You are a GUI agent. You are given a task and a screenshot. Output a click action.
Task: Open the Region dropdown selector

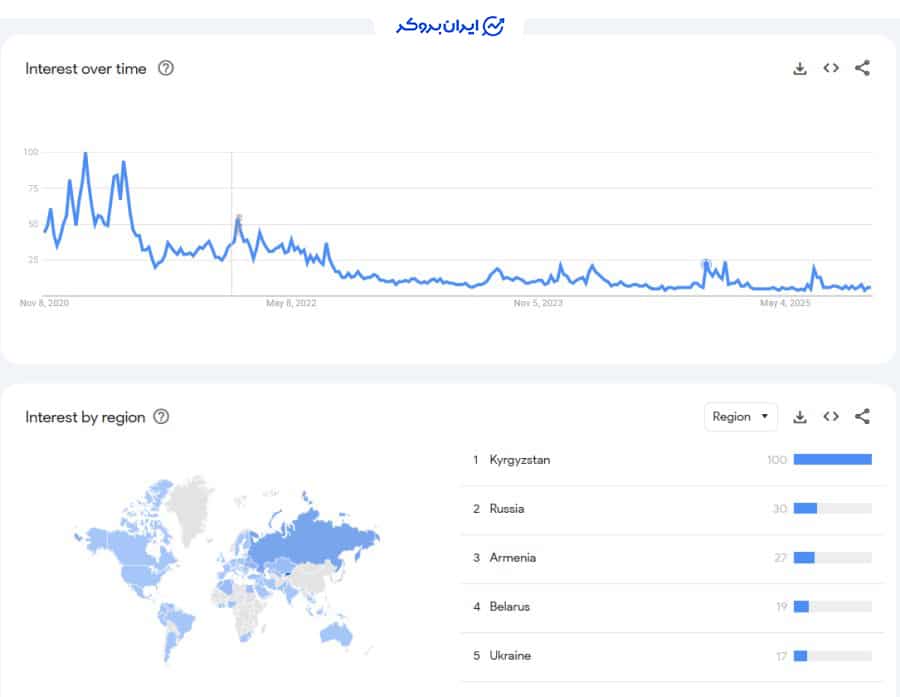[x=740, y=417]
